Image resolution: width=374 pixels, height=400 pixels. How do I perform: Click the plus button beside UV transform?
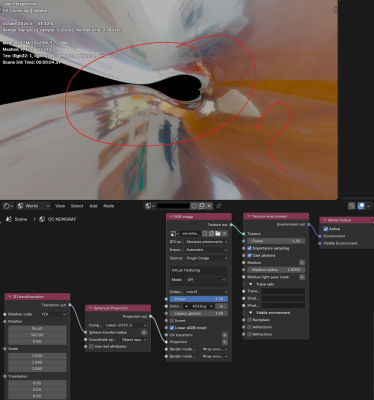[x=225, y=335]
